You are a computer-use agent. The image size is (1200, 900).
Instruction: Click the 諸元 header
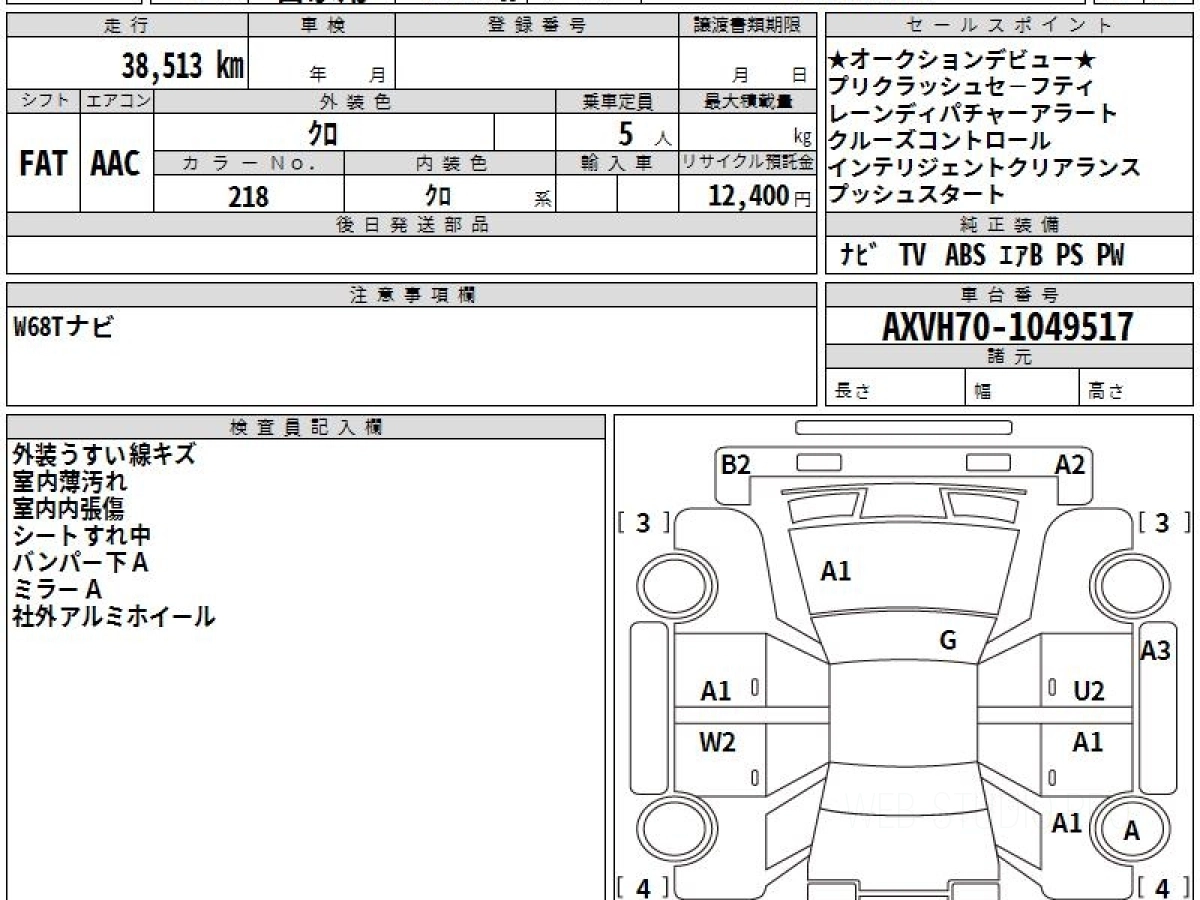(x=1010, y=357)
